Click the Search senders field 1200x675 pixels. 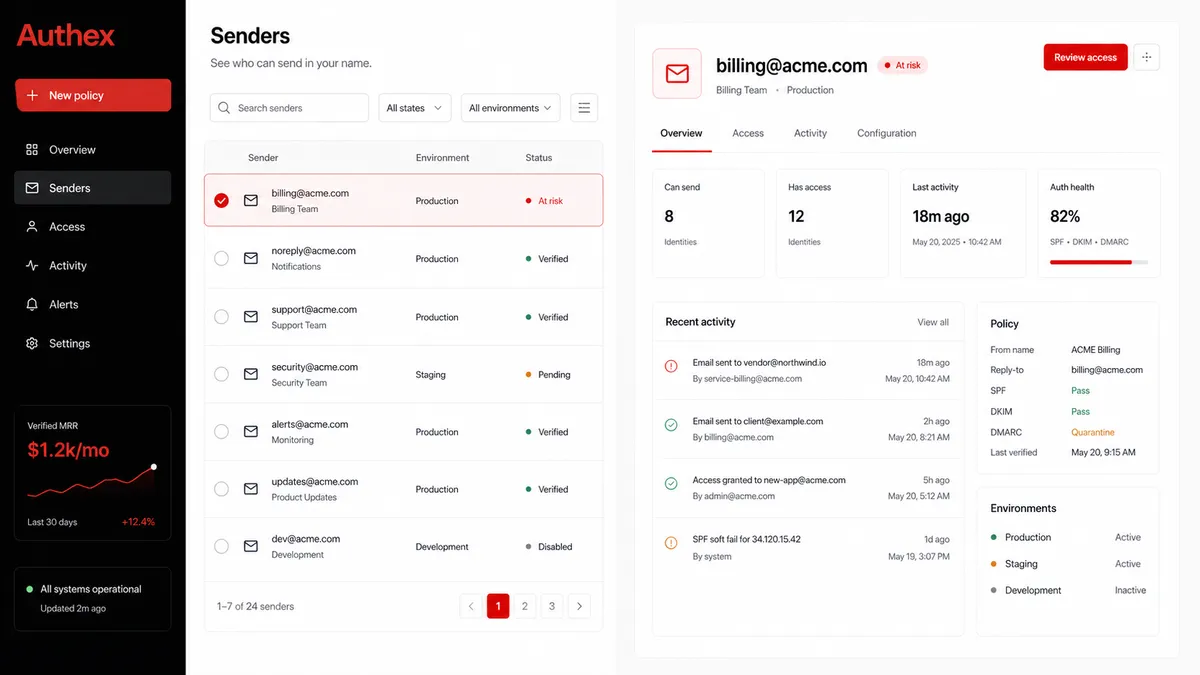coord(289,108)
